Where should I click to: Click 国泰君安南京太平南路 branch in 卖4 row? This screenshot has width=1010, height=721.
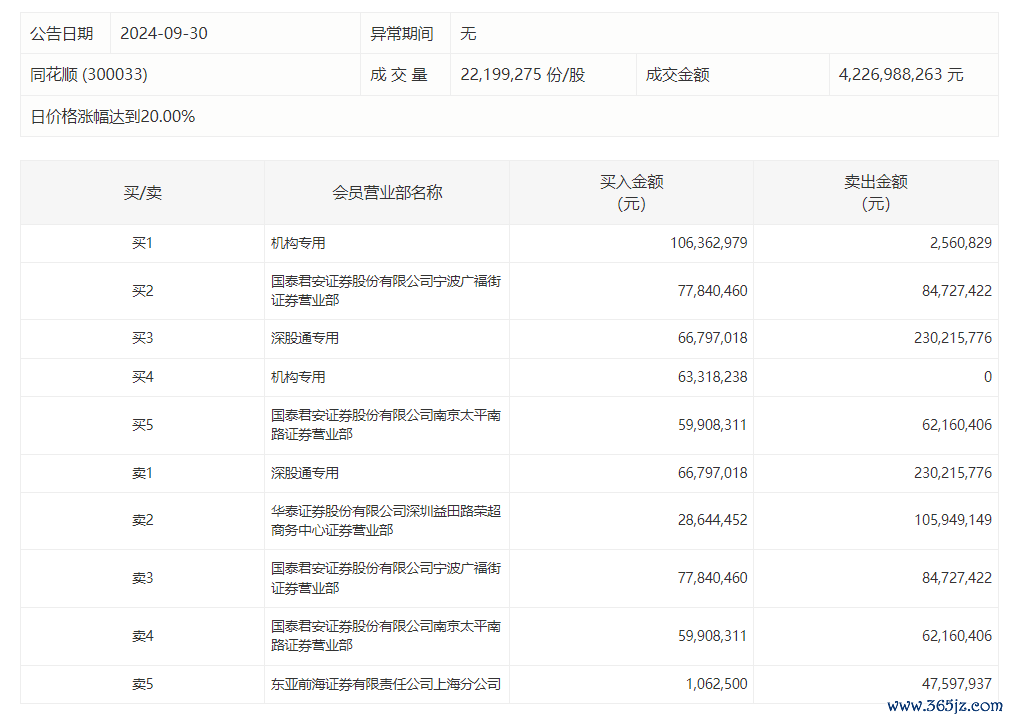[x=386, y=635]
